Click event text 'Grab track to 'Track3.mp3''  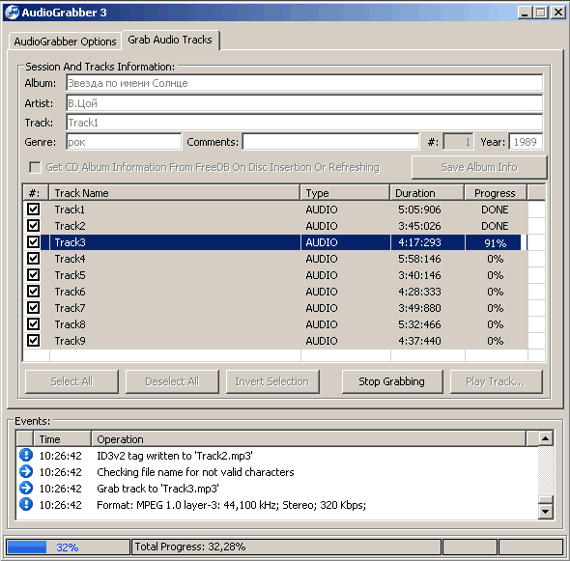click(x=158, y=488)
